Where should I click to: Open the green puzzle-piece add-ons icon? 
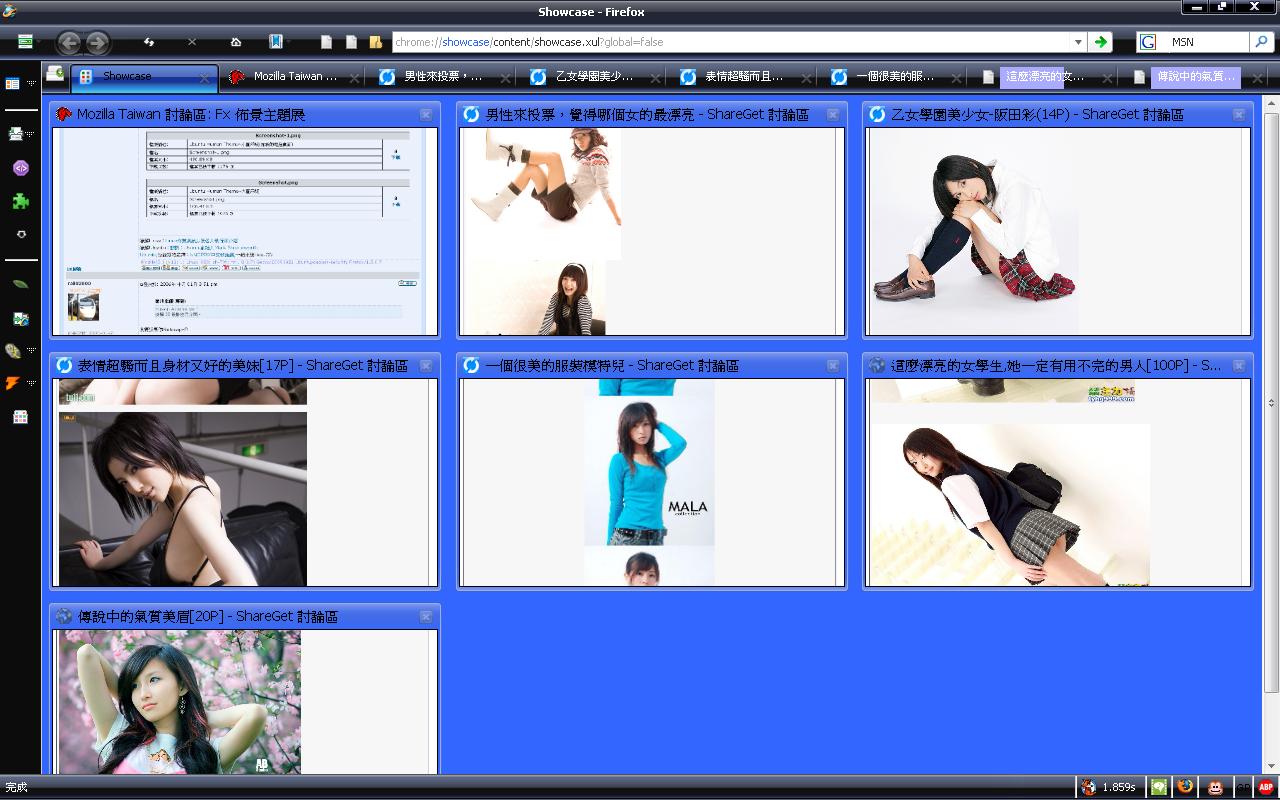tap(20, 201)
